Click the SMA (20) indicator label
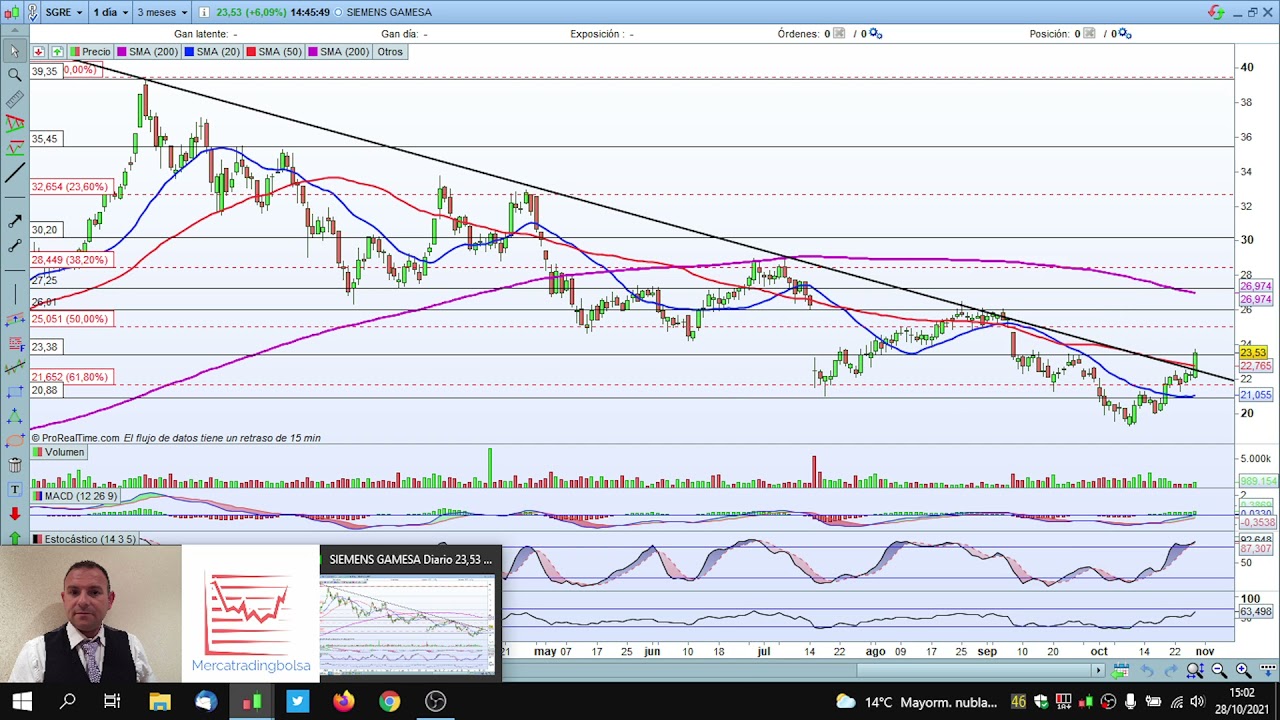The width and height of the screenshot is (1280, 720). point(212,52)
